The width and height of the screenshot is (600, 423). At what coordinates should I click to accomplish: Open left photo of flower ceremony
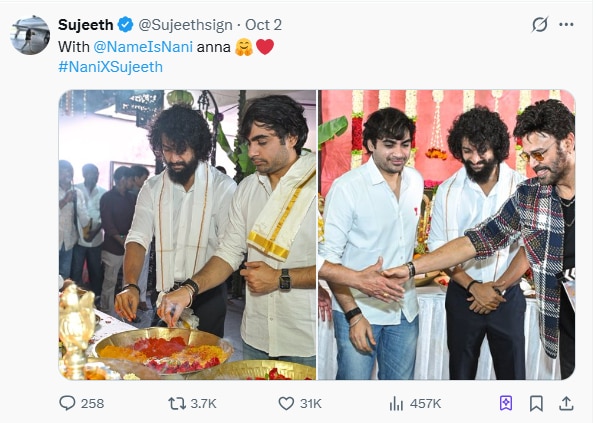[187, 235]
